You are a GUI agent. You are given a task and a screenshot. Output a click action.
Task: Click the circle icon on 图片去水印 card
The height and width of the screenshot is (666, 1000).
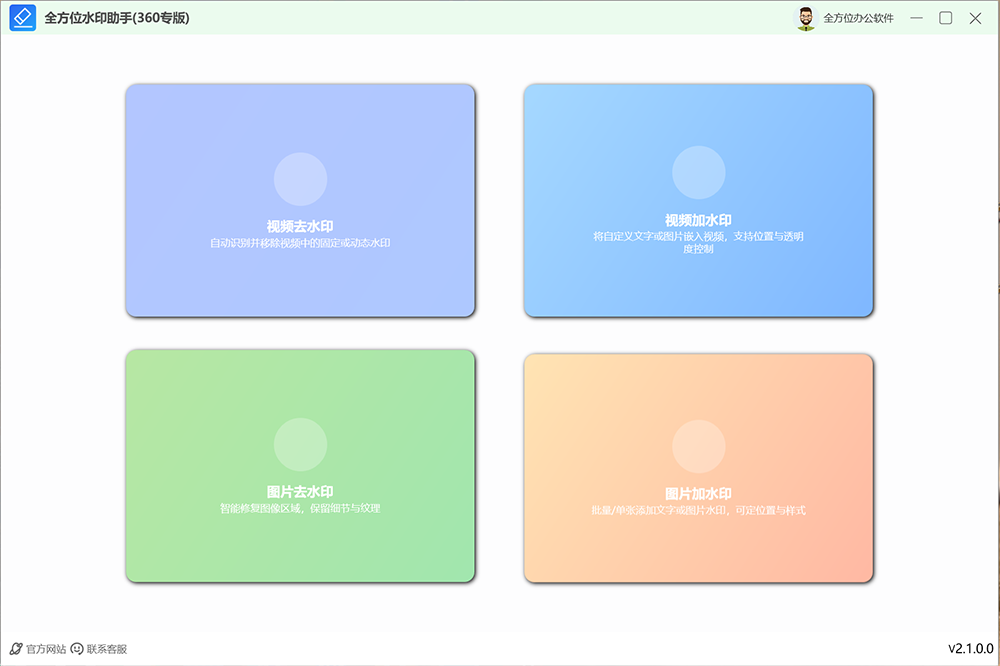pos(300,444)
